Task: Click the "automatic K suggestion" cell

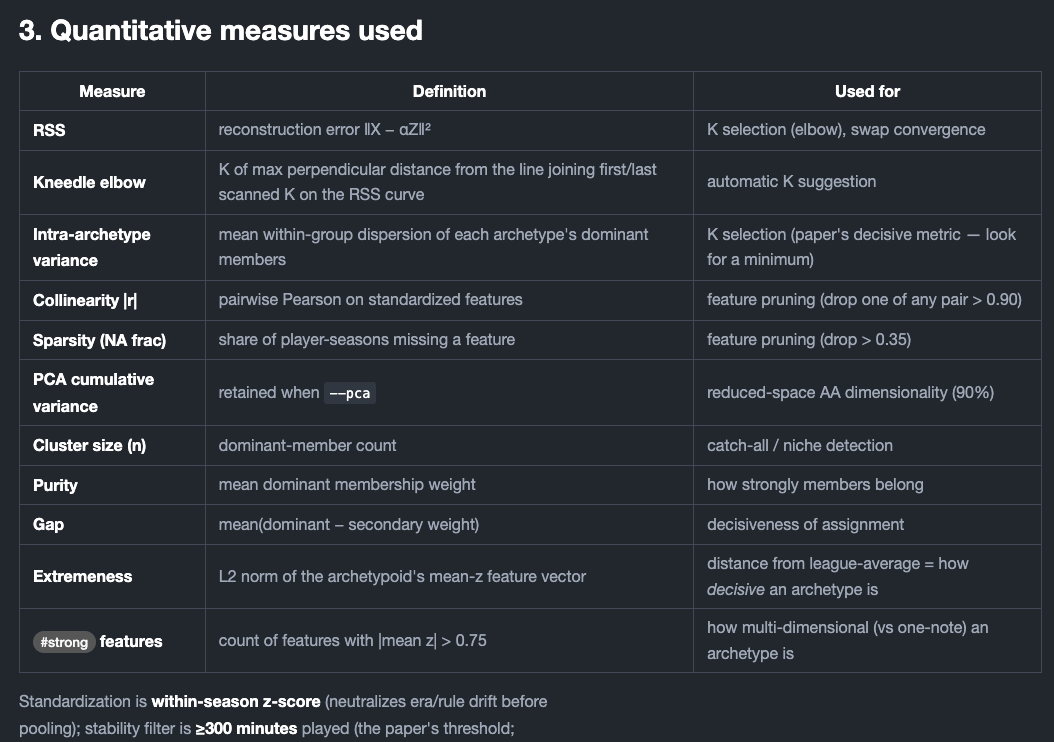Action: pyautogui.click(x=867, y=182)
